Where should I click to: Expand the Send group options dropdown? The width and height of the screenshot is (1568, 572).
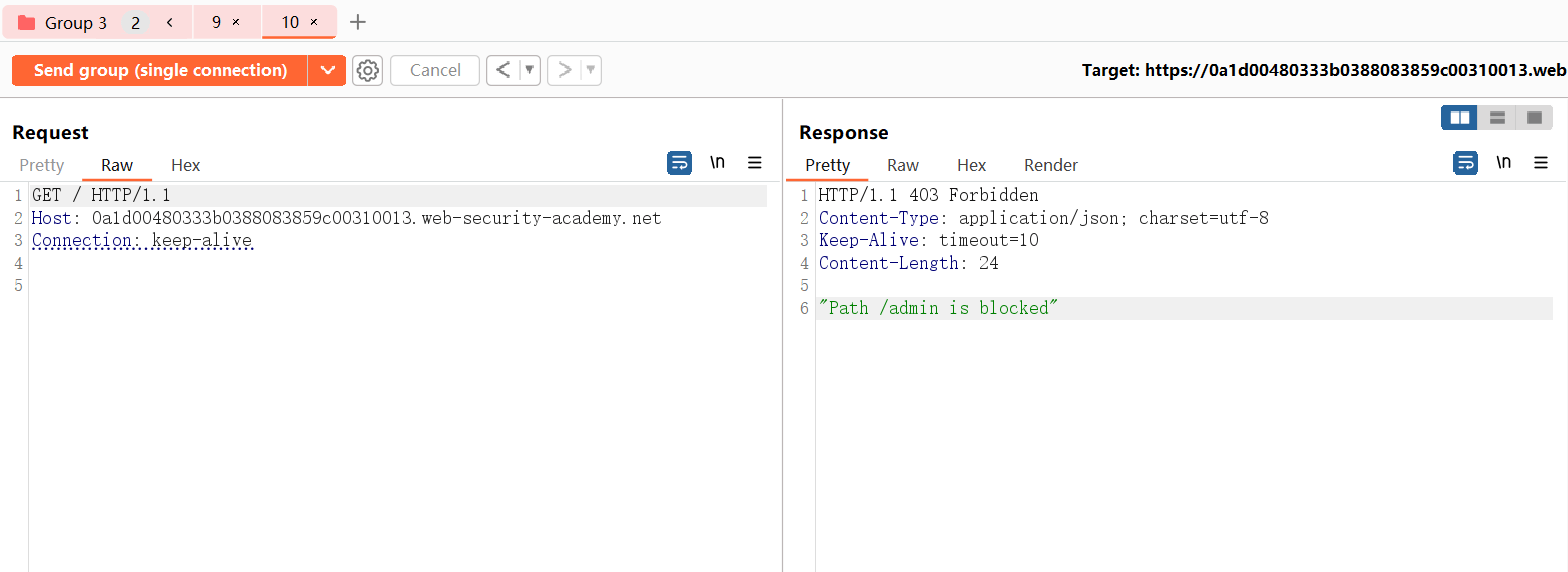326,70
